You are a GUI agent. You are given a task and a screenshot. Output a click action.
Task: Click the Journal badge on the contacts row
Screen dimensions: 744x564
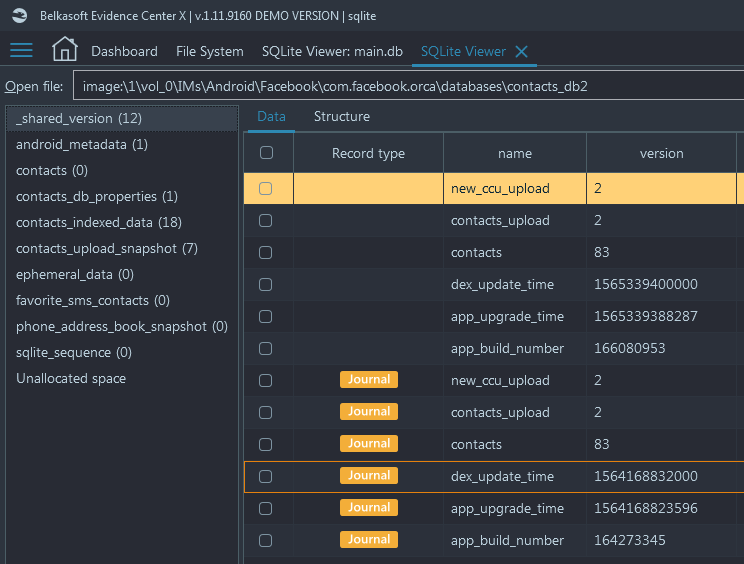(x=369, y=444)
